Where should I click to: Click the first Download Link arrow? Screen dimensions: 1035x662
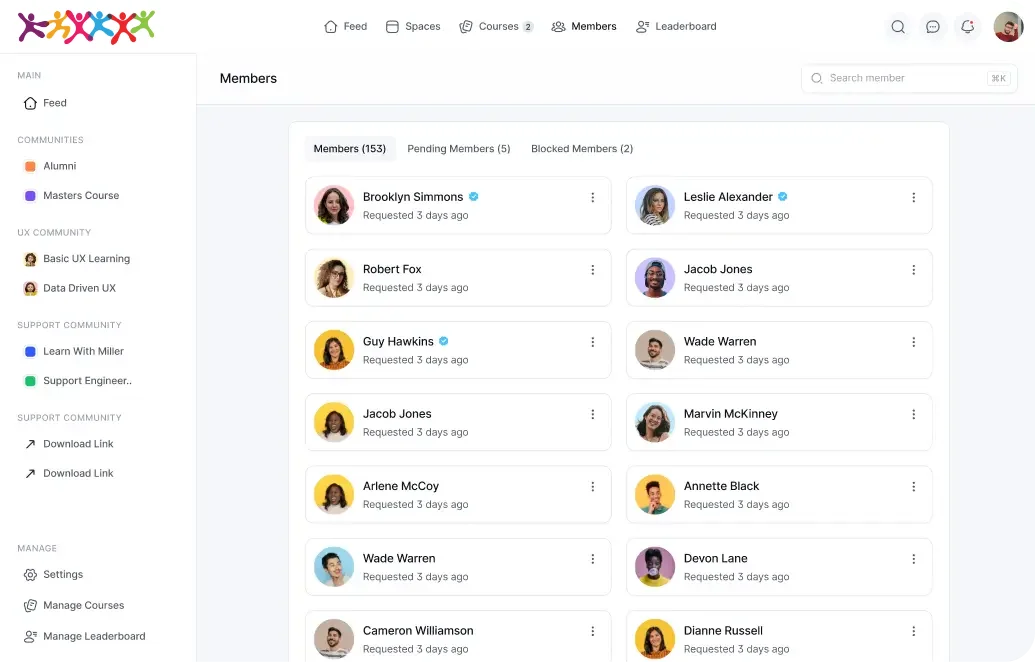click(30, 444)
